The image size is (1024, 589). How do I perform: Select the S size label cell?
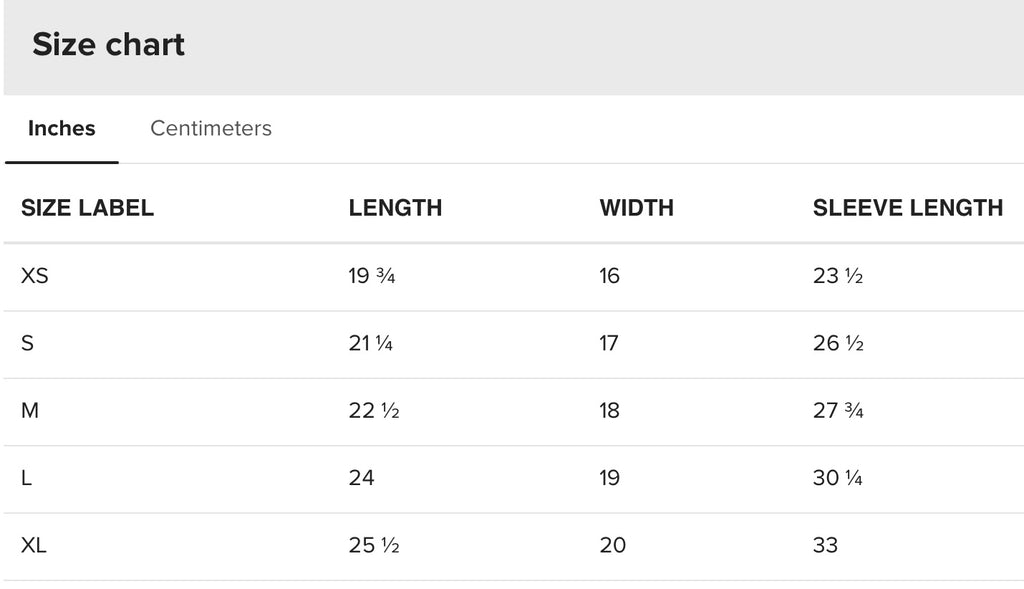[28, 343]
